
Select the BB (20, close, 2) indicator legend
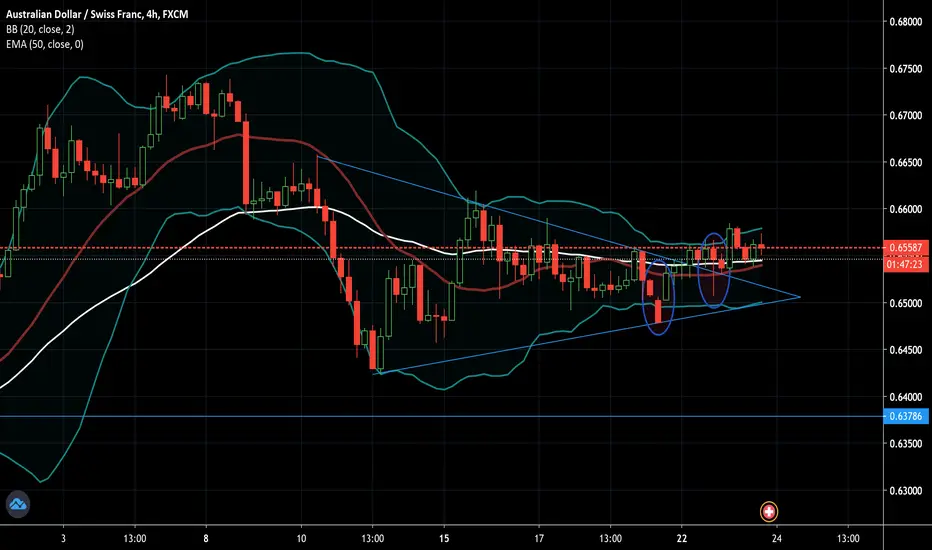point(40,29)
